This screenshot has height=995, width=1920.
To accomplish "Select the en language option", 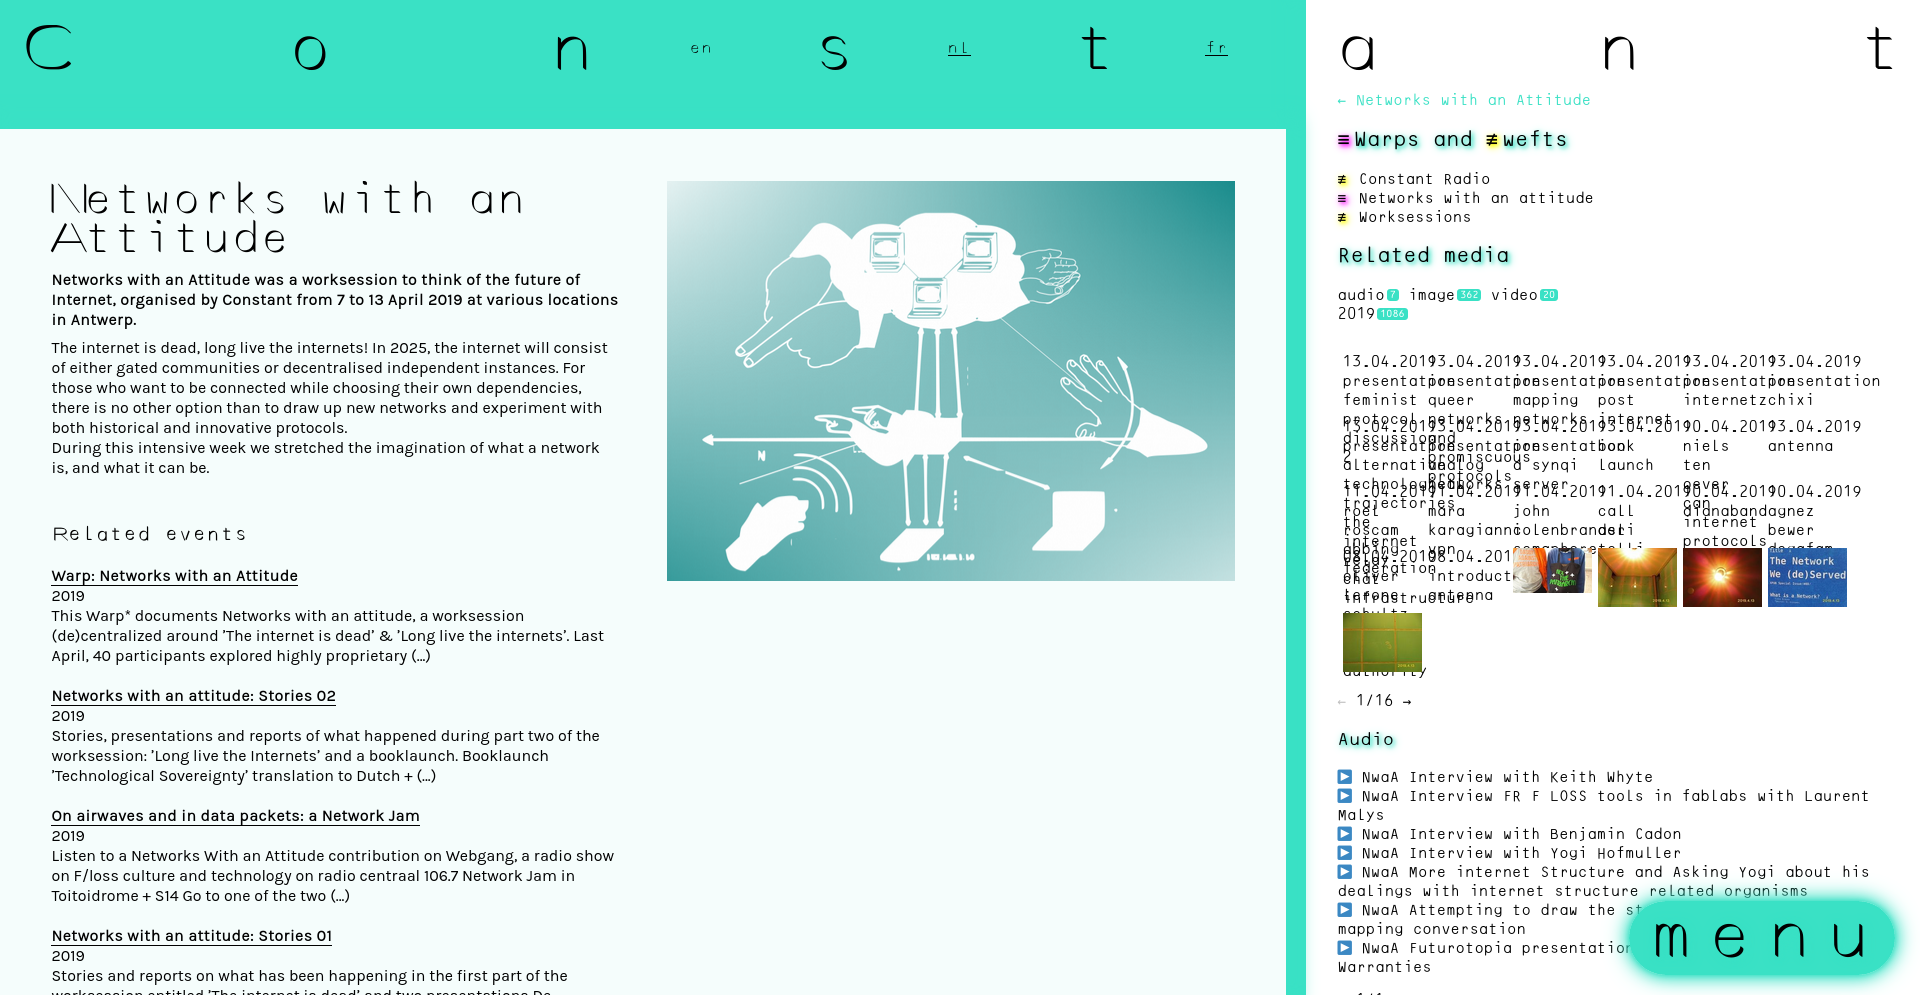I will [701, 48].
